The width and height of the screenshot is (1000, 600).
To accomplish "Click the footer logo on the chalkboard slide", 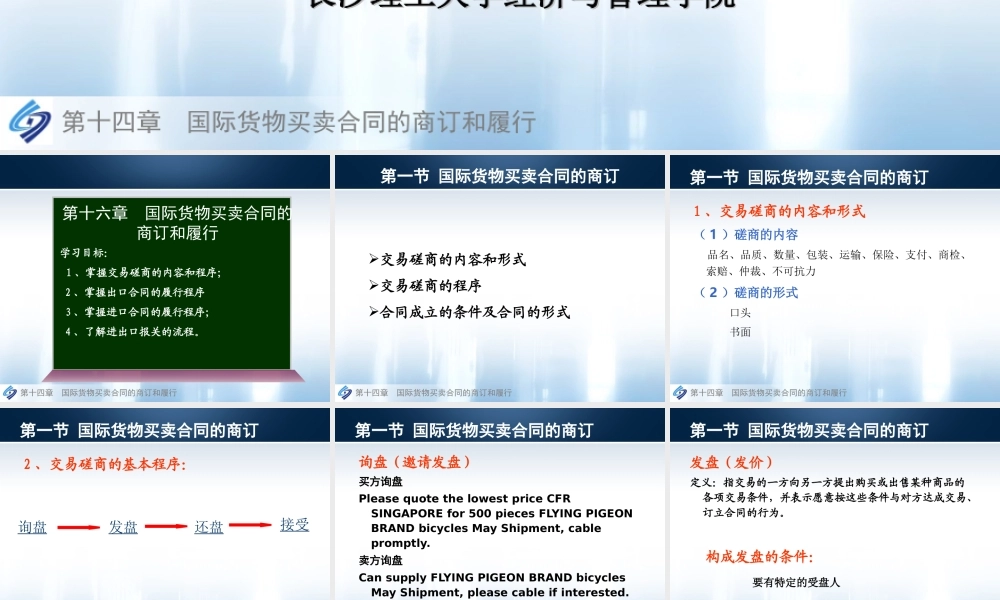I will click(10, 392).
